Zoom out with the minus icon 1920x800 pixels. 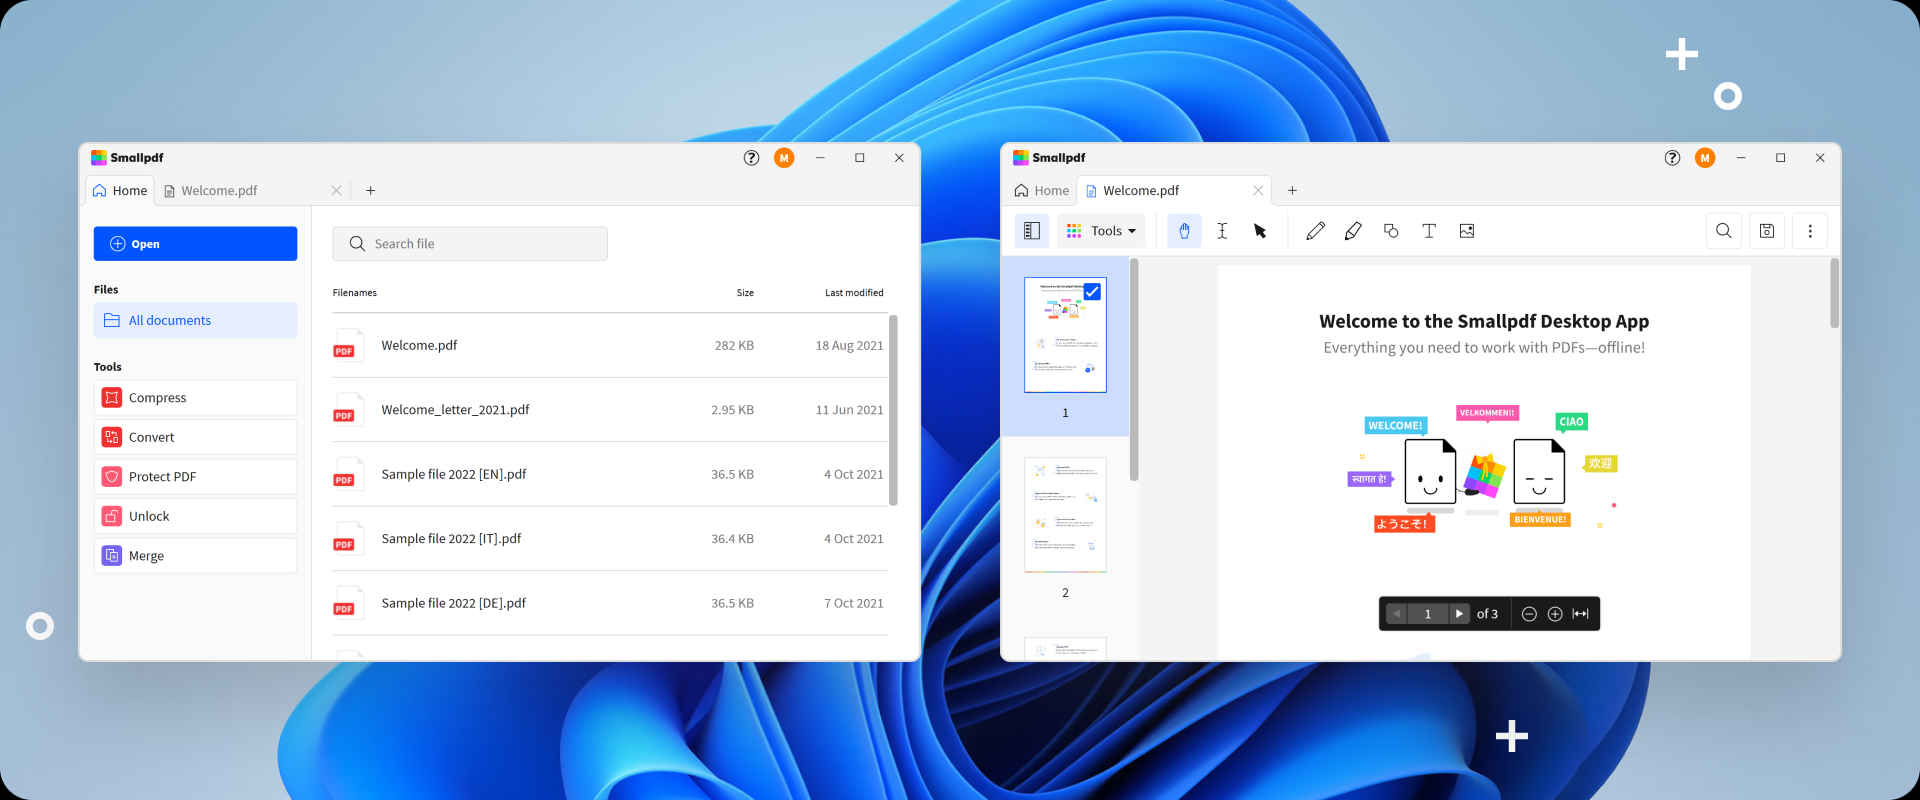1529,614
